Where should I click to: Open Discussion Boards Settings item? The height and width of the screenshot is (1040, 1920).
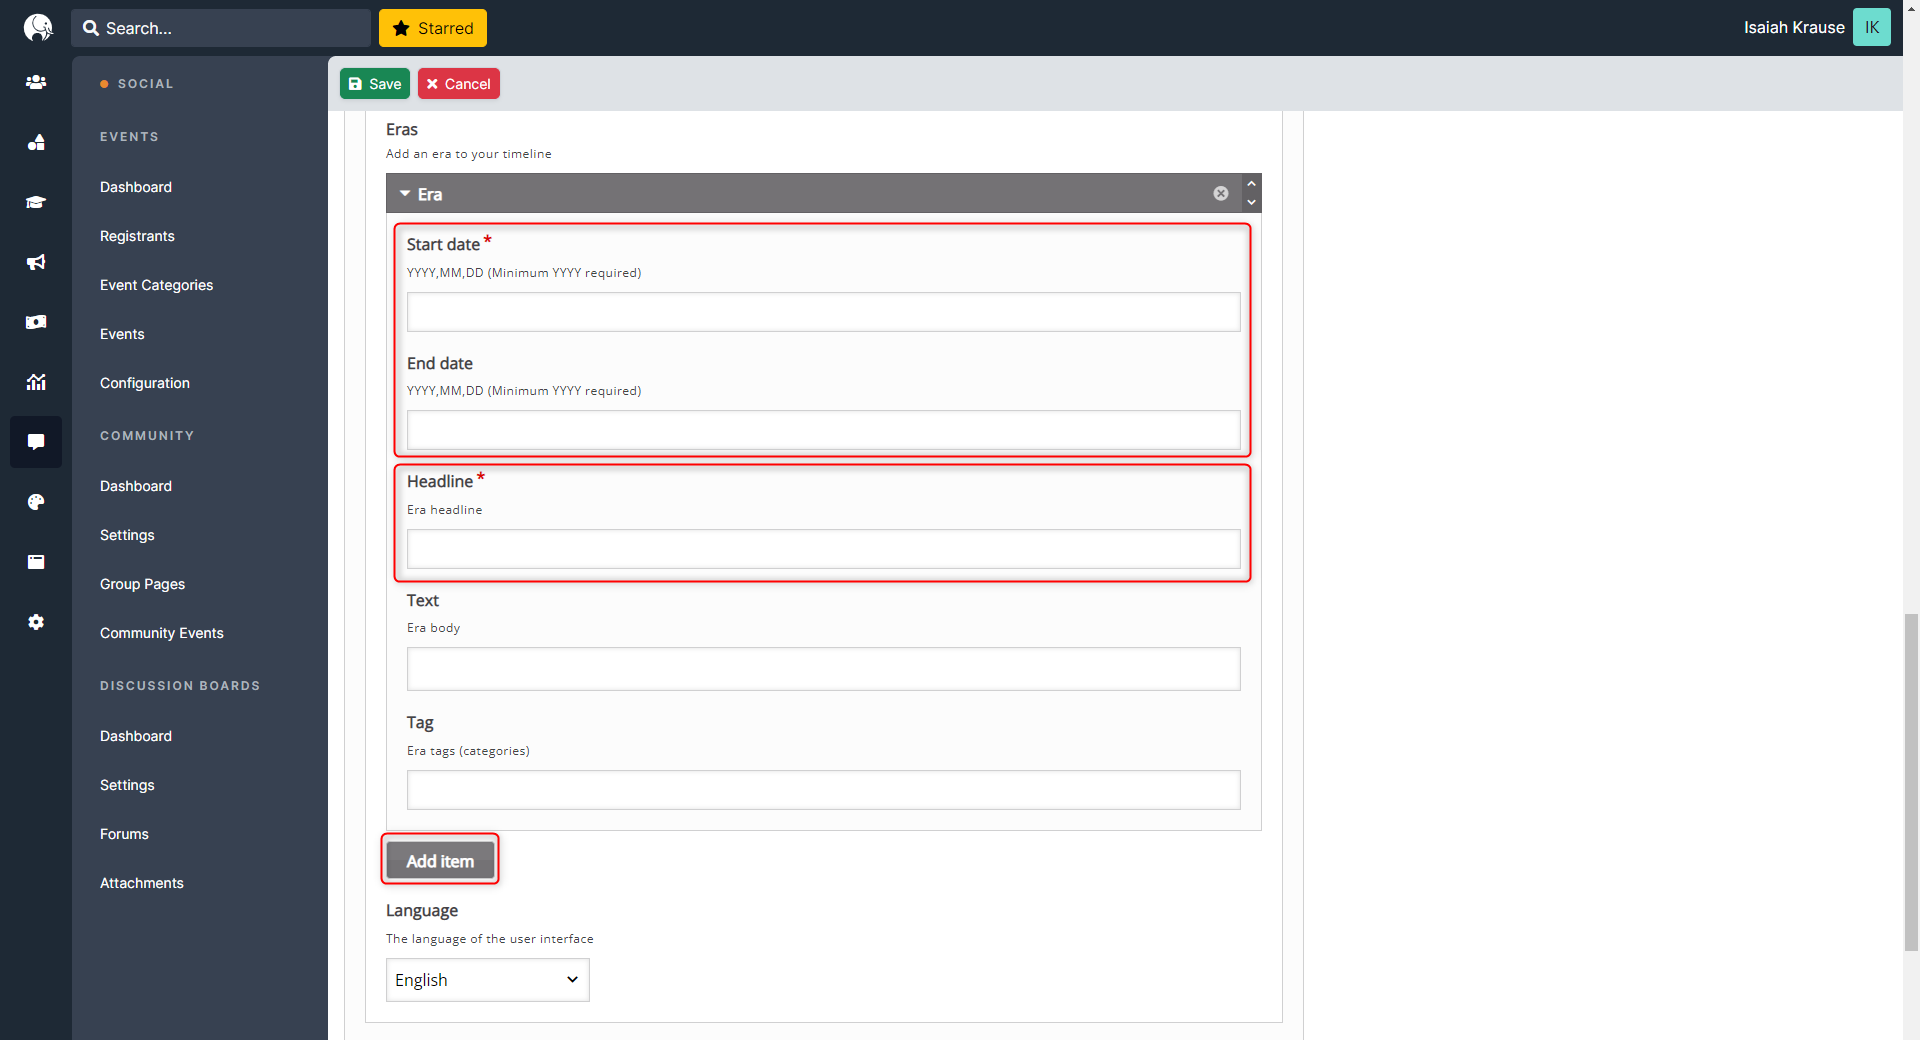[127, 785]
